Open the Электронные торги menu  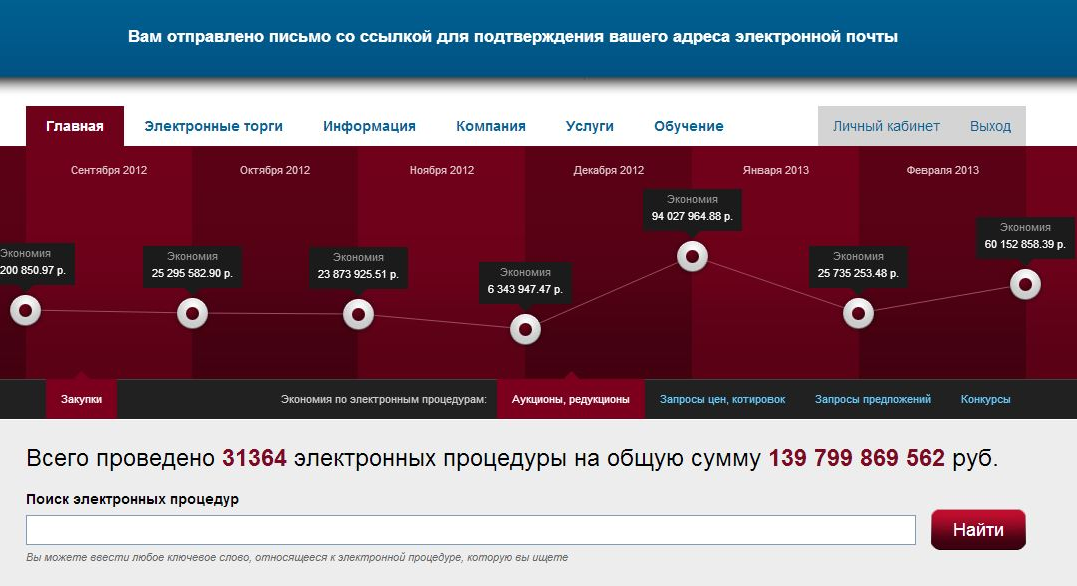214,126
